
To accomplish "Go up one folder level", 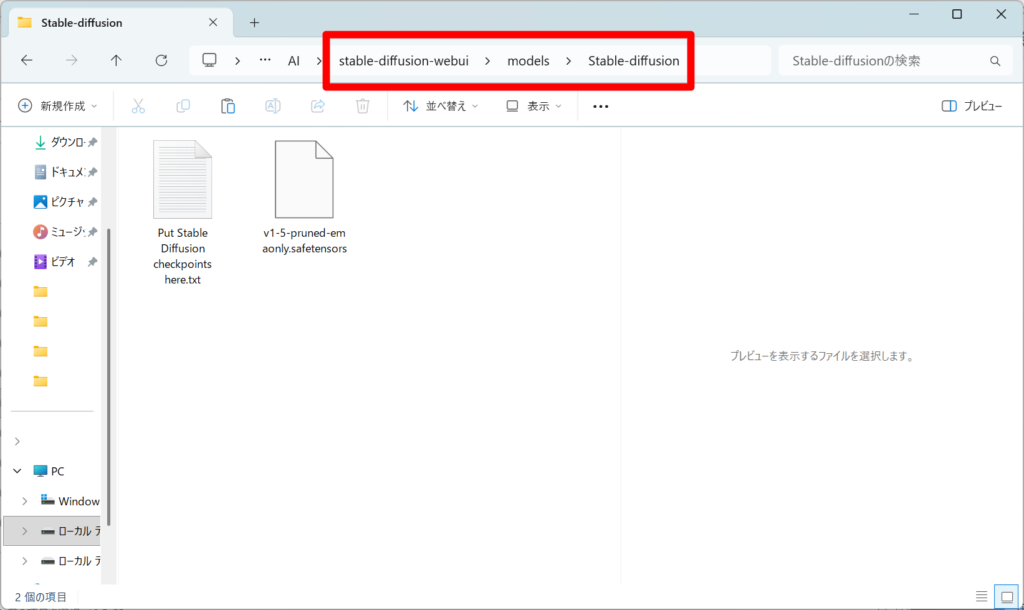I will [x=116, y=60].
